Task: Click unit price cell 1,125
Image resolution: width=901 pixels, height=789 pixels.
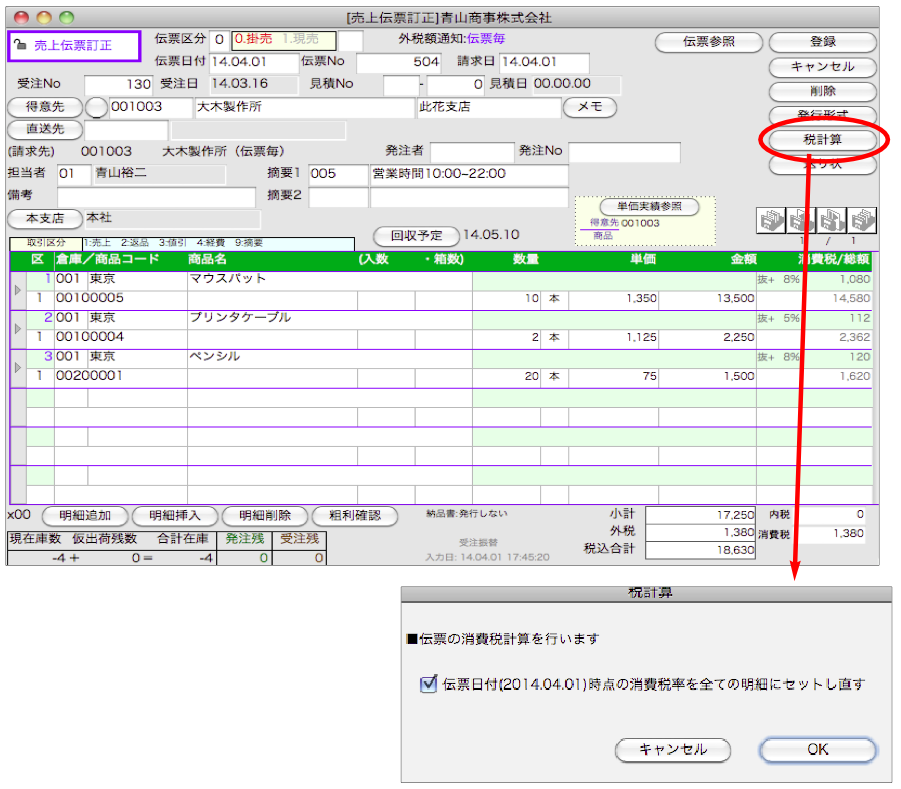Action: (613, 337)
